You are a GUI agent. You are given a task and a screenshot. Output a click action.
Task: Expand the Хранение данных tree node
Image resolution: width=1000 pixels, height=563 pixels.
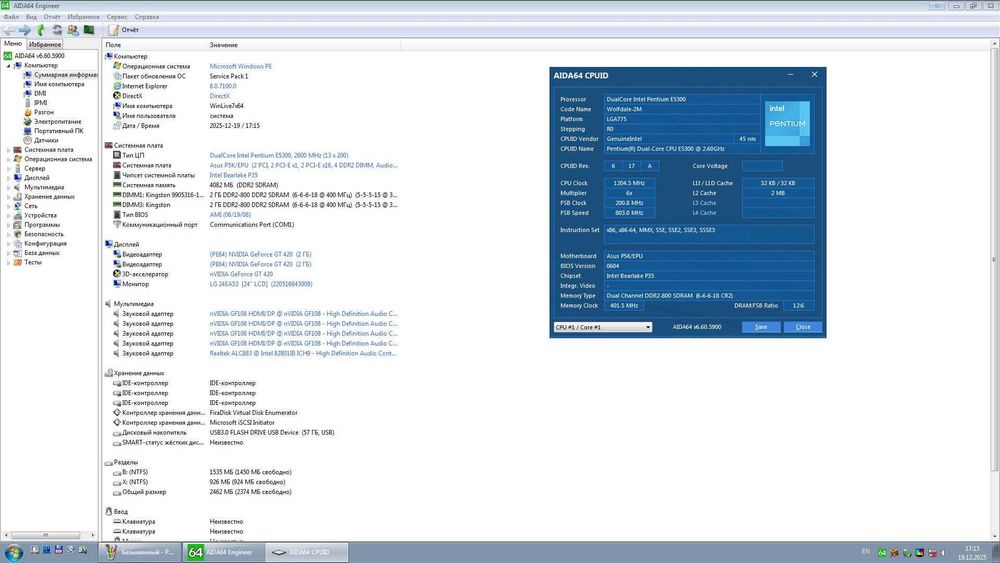(8, 196)
